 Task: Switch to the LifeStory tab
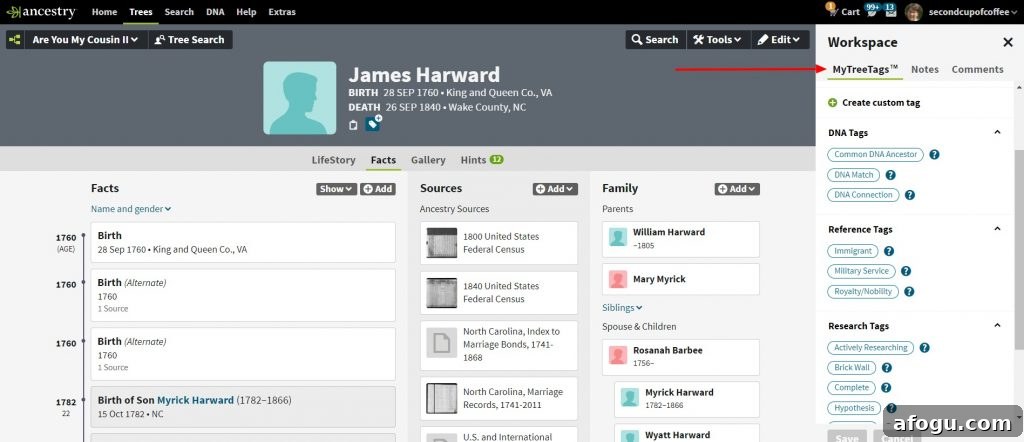(334, 160)
